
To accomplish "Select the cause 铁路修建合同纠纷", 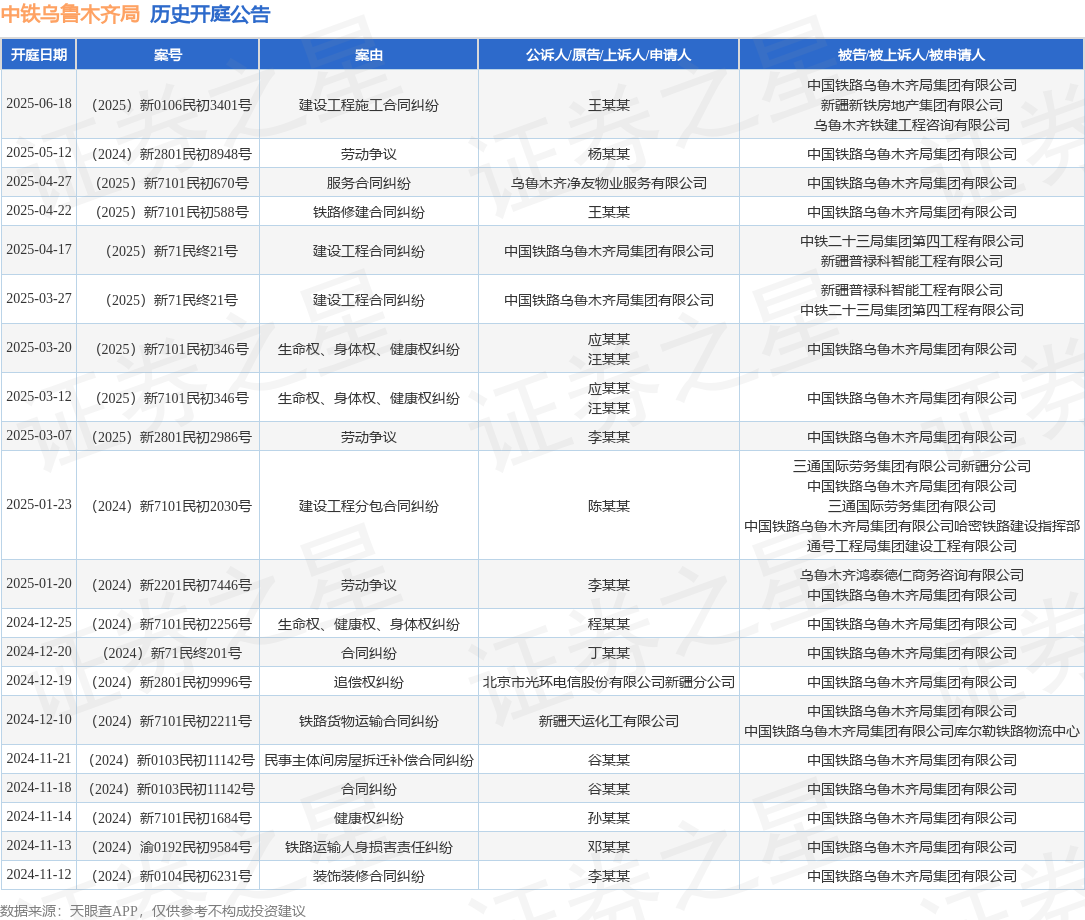I will click(x=369, y=212).
